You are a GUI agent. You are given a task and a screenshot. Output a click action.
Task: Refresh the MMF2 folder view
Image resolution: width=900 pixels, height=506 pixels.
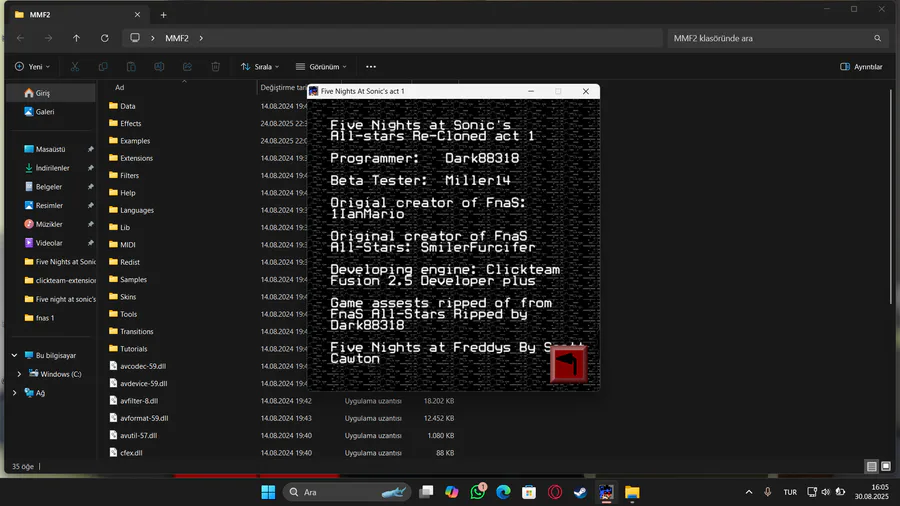click(104, 38)
